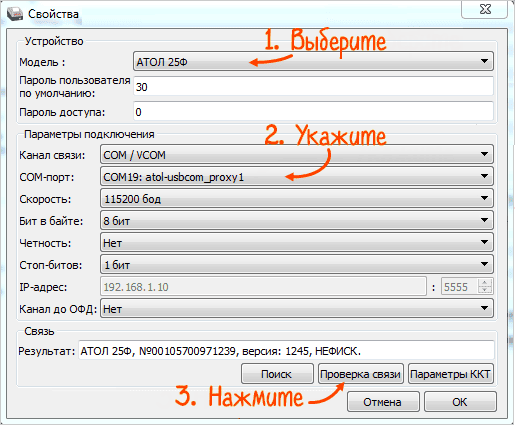Click the Пароль доступа input field
The width and height of the screenshot is (515, 425).
(x=313, y=112)
